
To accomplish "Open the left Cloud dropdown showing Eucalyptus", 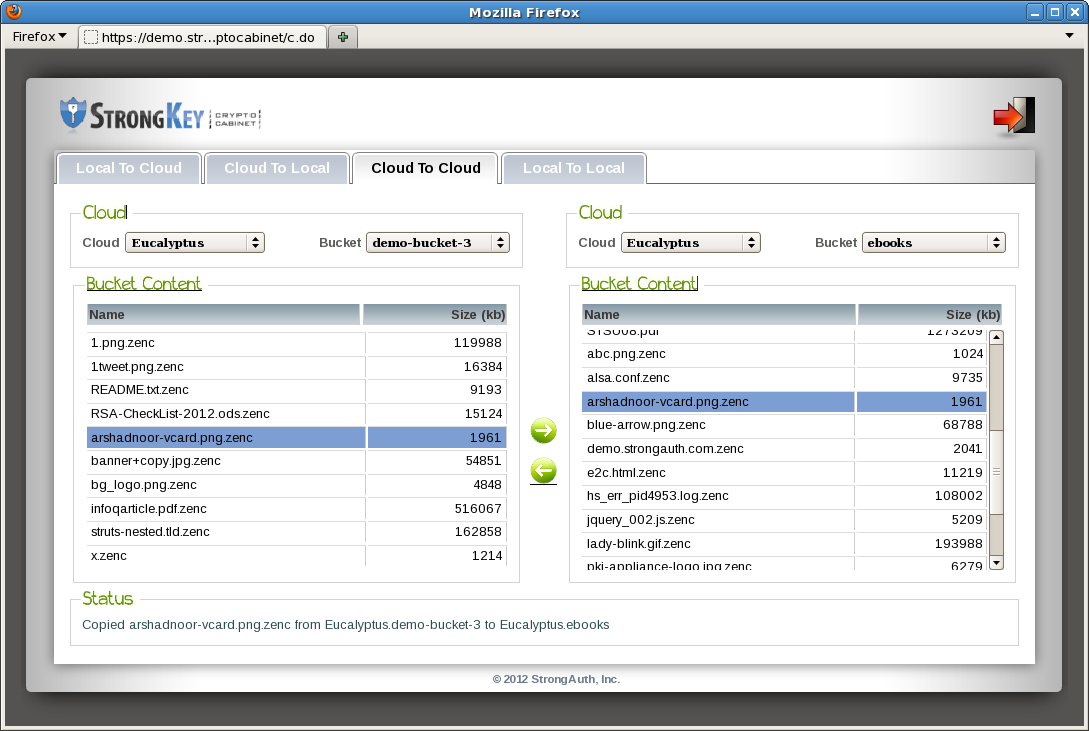I will pyautogui.click(x=194, y=242).
